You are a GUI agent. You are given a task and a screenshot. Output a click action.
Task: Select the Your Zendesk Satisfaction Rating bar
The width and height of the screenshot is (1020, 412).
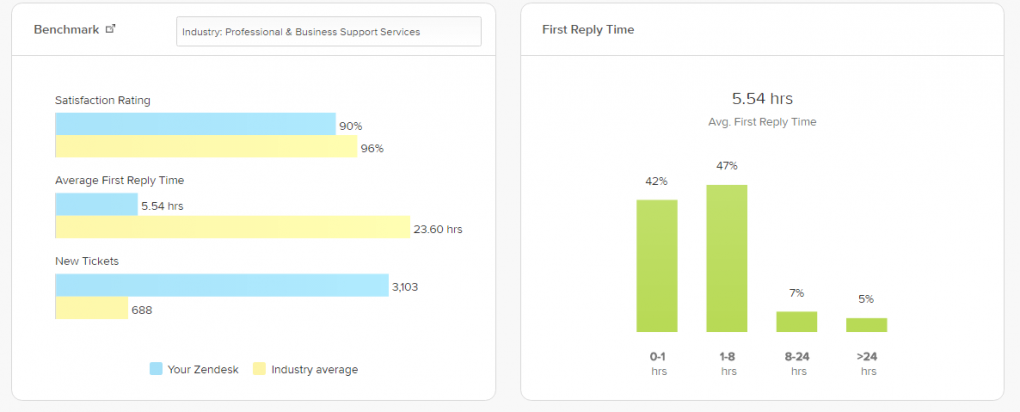coord(195,124)
